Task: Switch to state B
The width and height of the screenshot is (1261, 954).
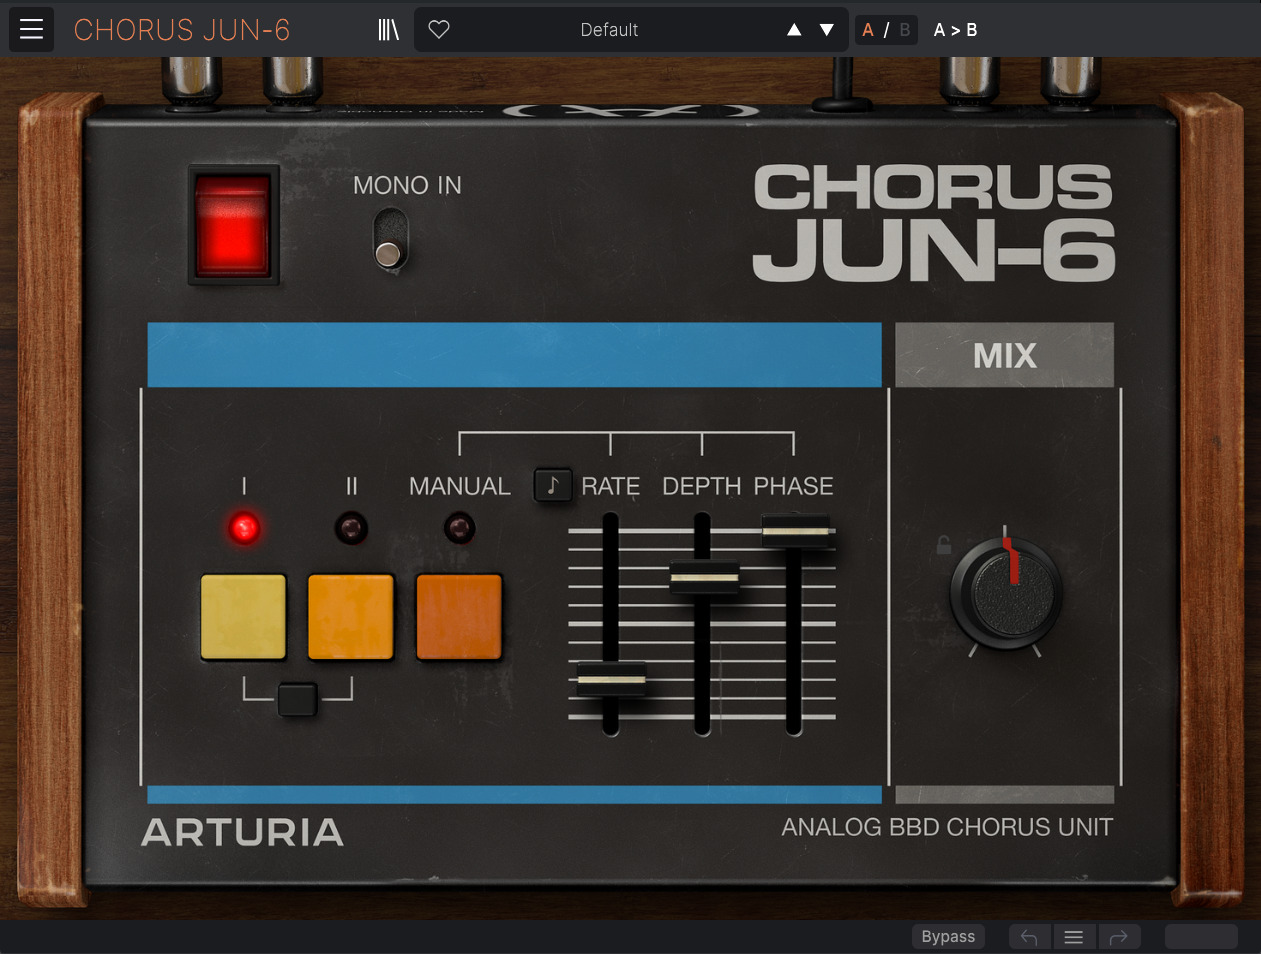Action: pos(905,30)
